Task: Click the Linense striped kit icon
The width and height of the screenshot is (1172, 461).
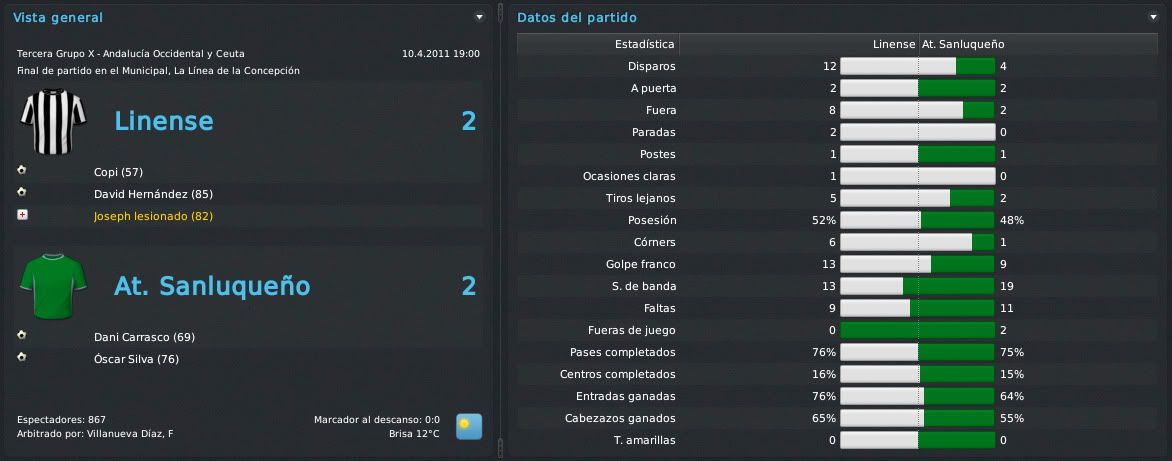Action: coord(53,122)
